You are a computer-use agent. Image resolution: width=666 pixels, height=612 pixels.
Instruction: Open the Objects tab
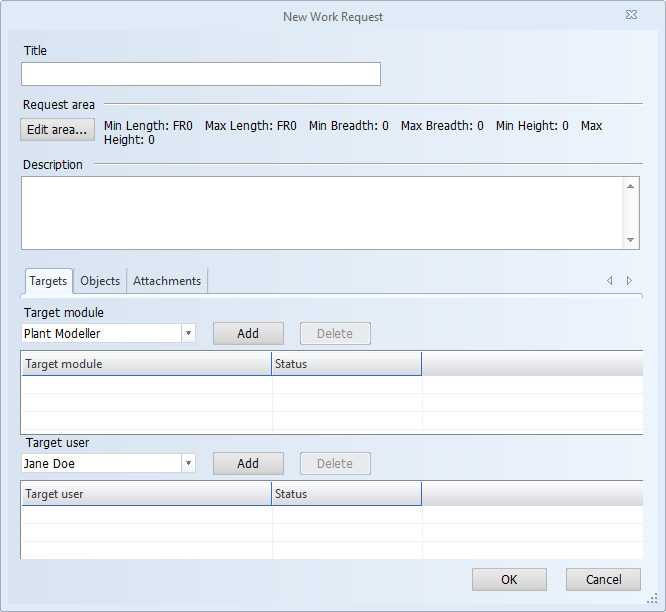(x=100, y=281)
